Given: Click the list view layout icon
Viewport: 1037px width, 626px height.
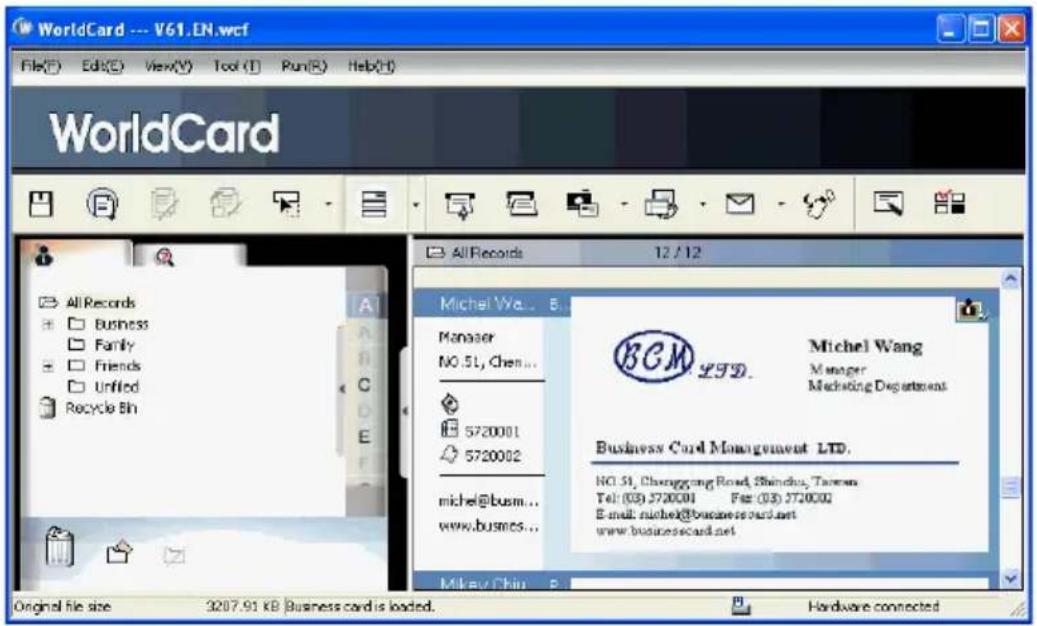Looking at the screenshot, I should [374, 204].
